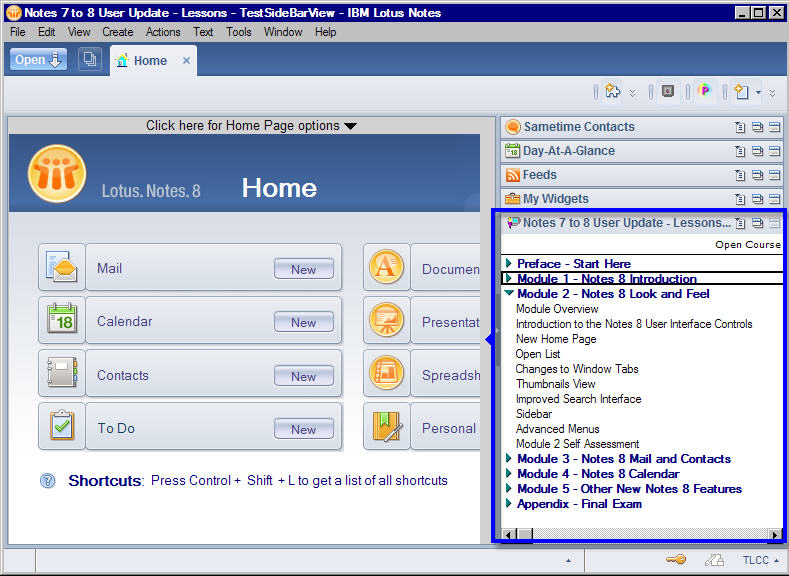Open the Day-At-A-Glance panel menu icon
Image resolution: width=789 pixels, height=576 pixels.
pyautogui.click(x=740, y=151)
